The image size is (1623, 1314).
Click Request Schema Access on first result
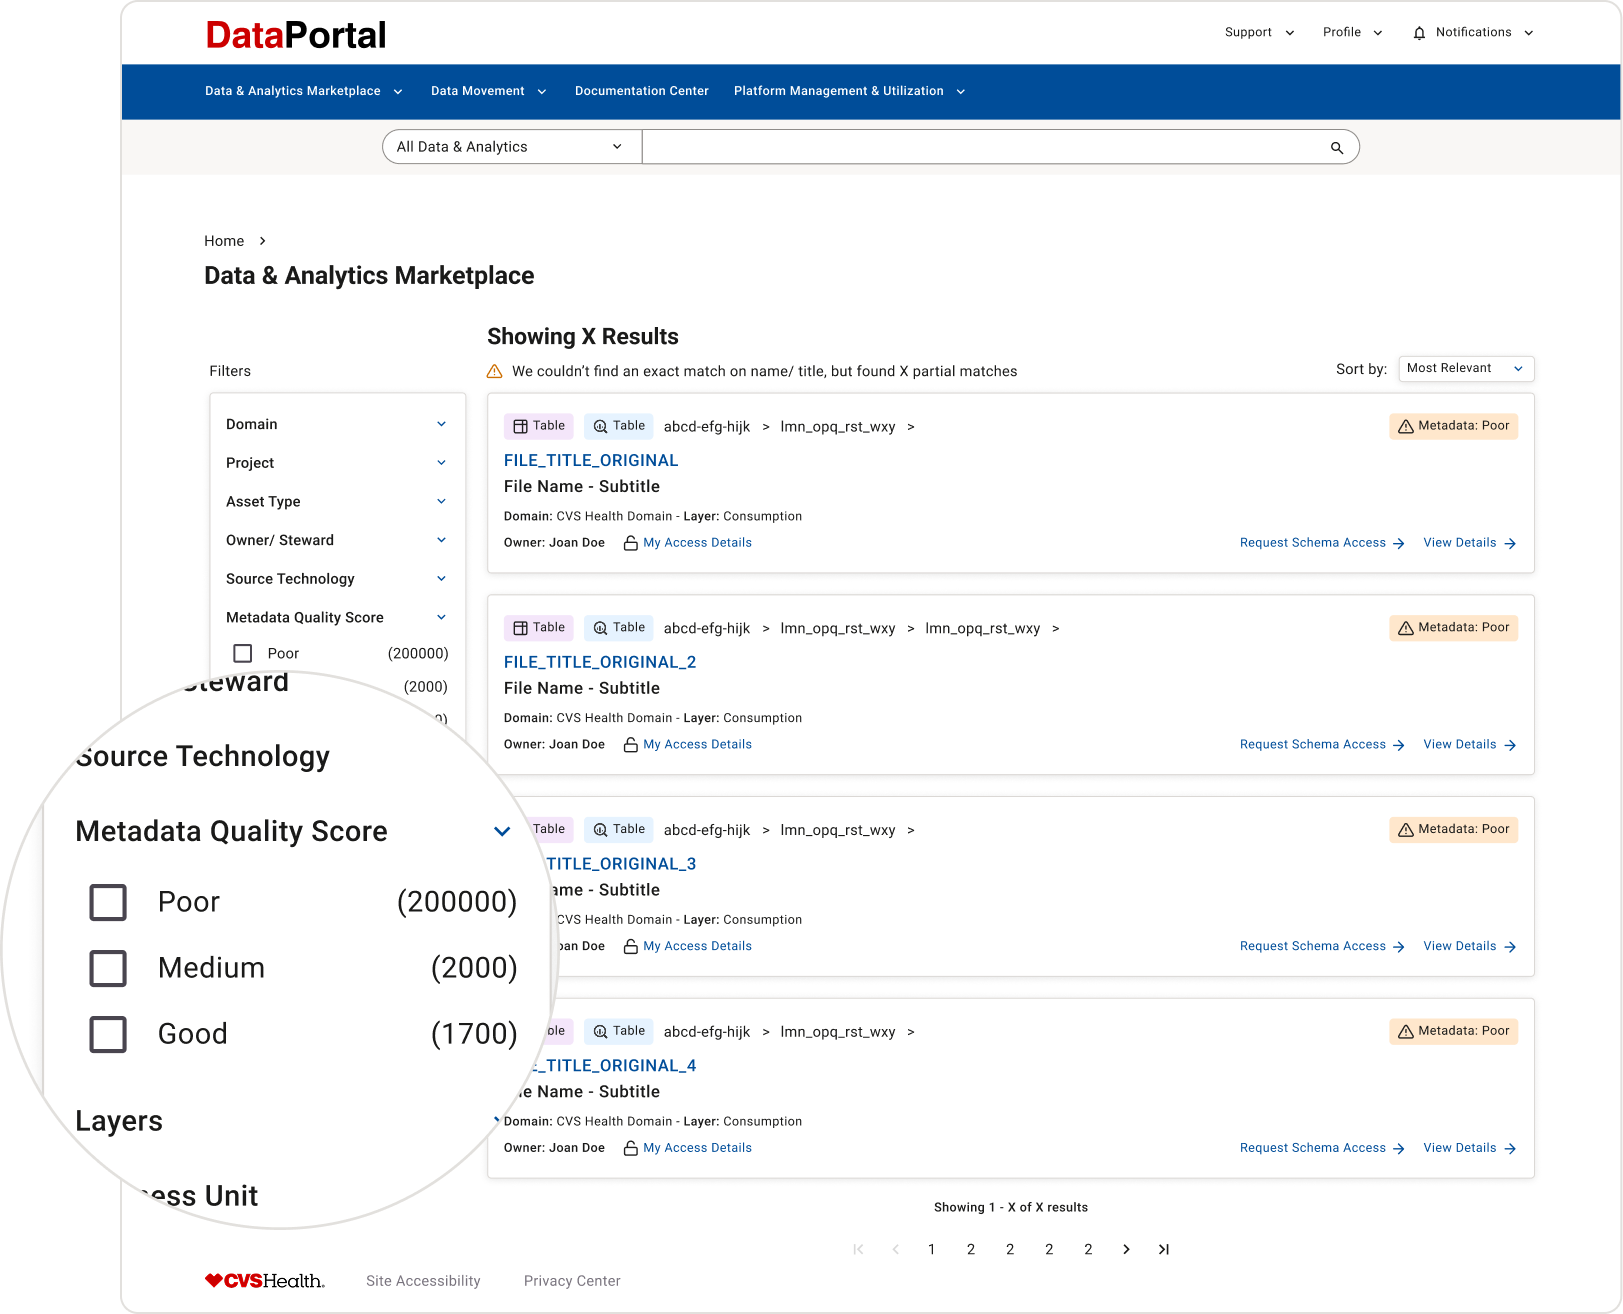[x=1312, y=543]
